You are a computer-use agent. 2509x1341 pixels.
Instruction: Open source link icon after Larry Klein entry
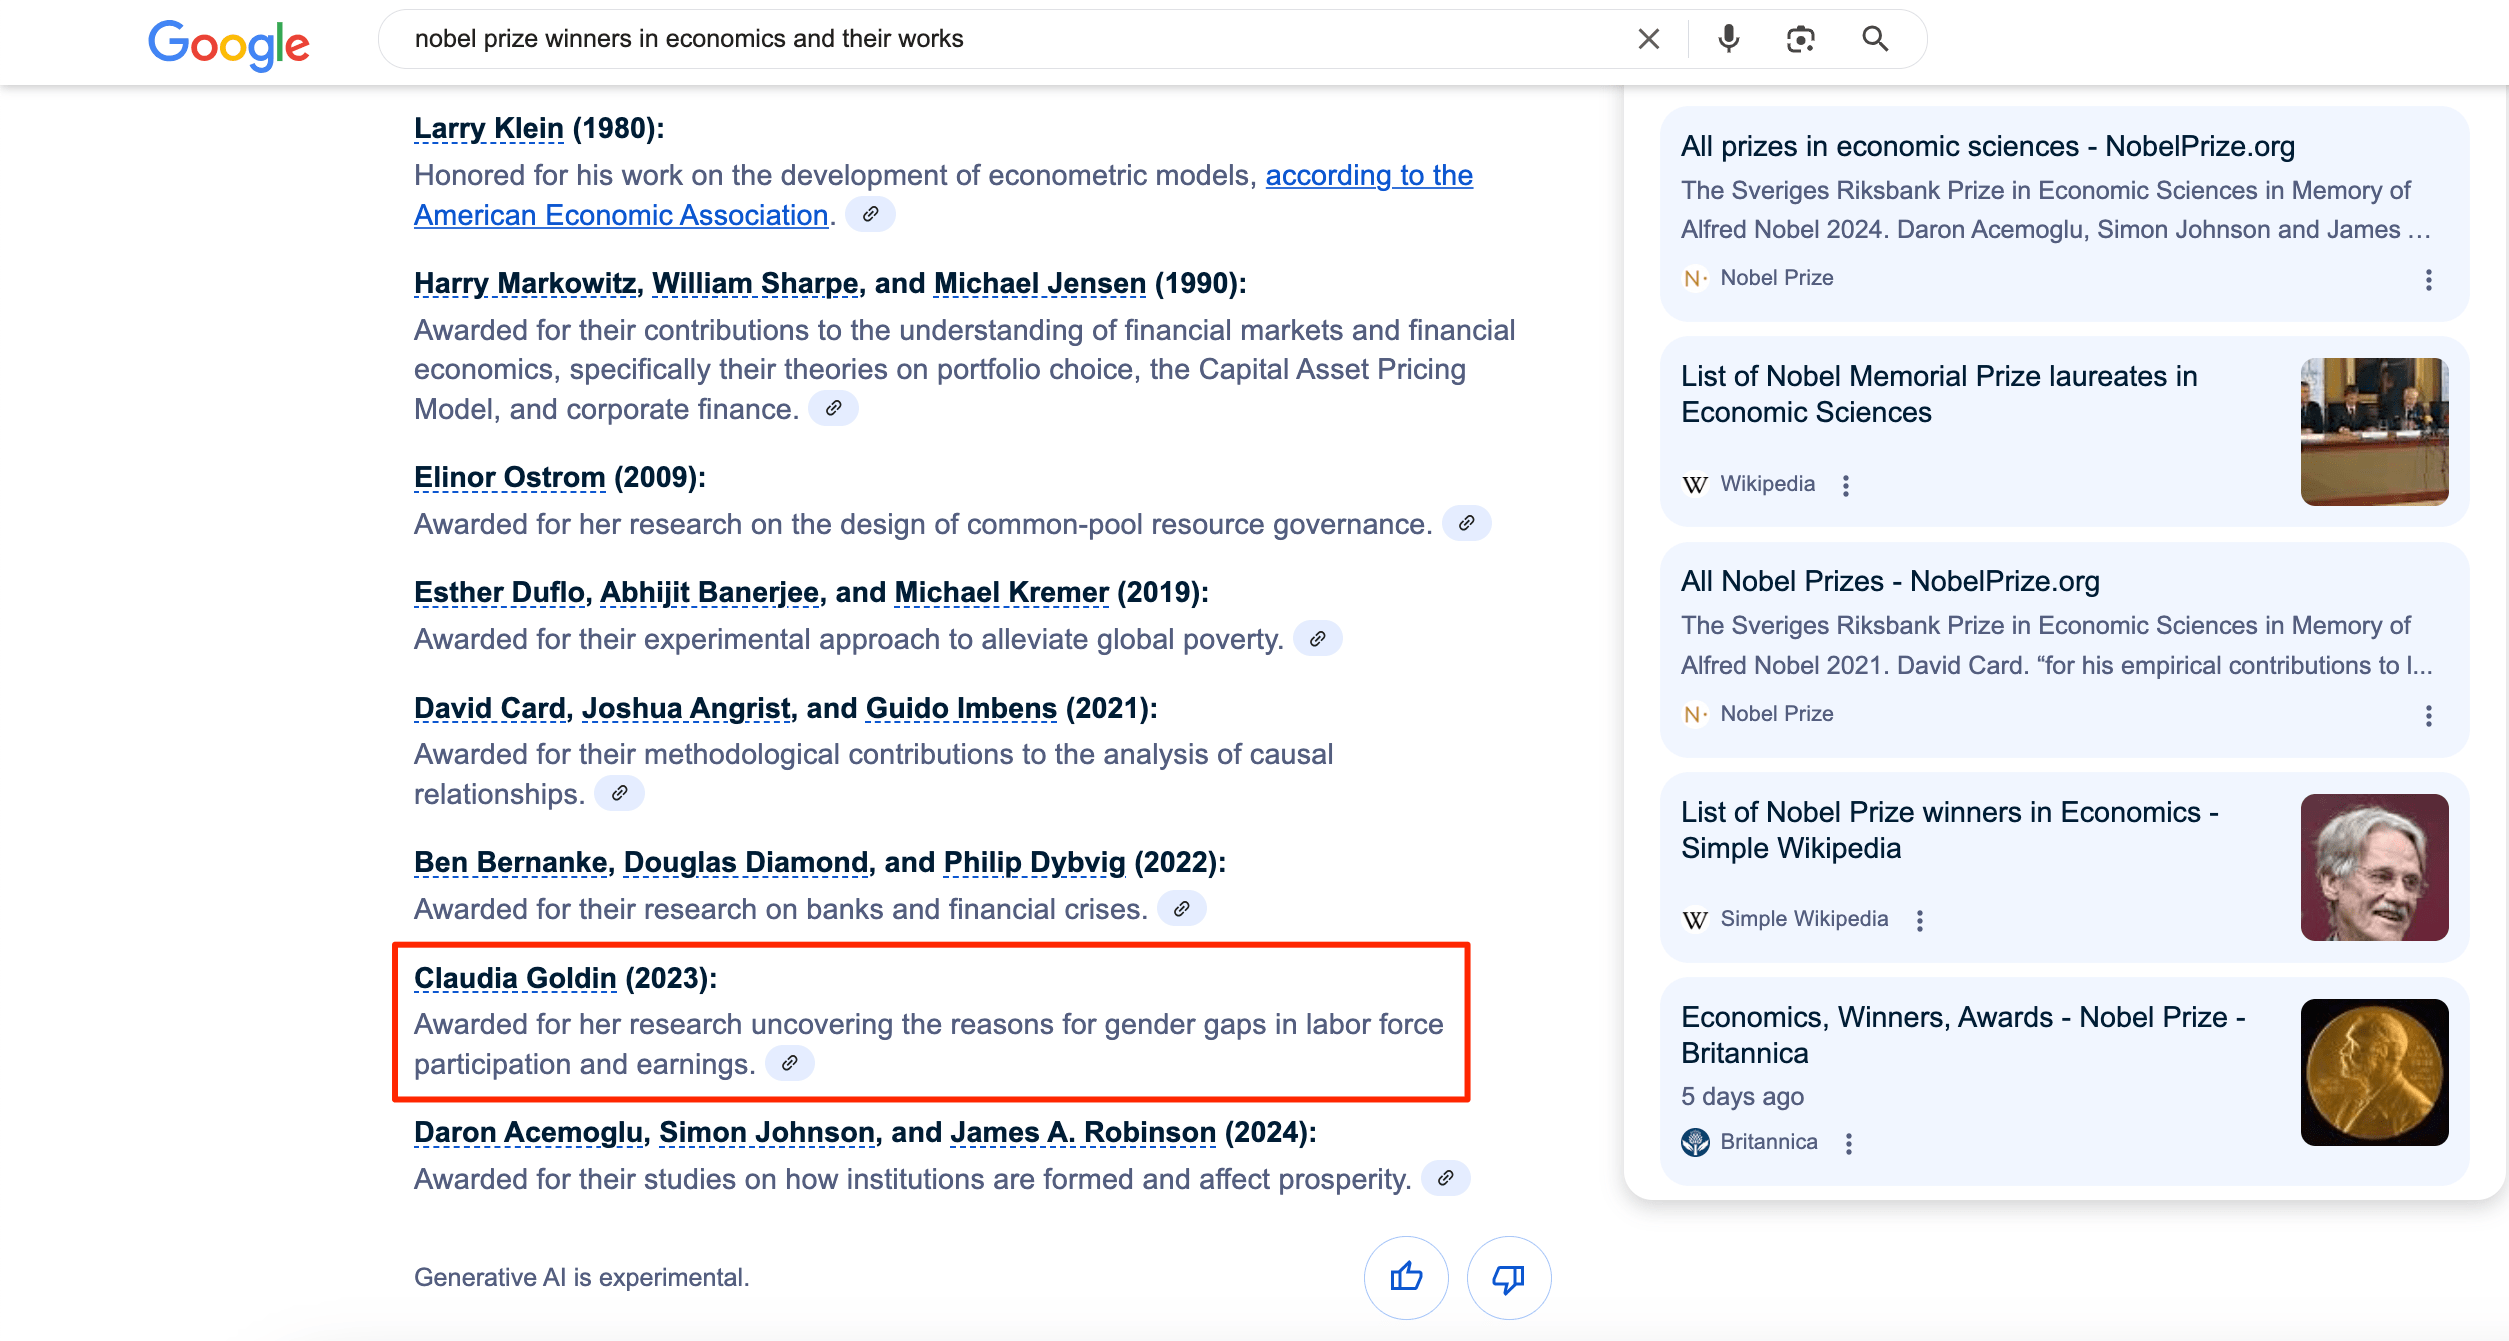pos(870,214)
